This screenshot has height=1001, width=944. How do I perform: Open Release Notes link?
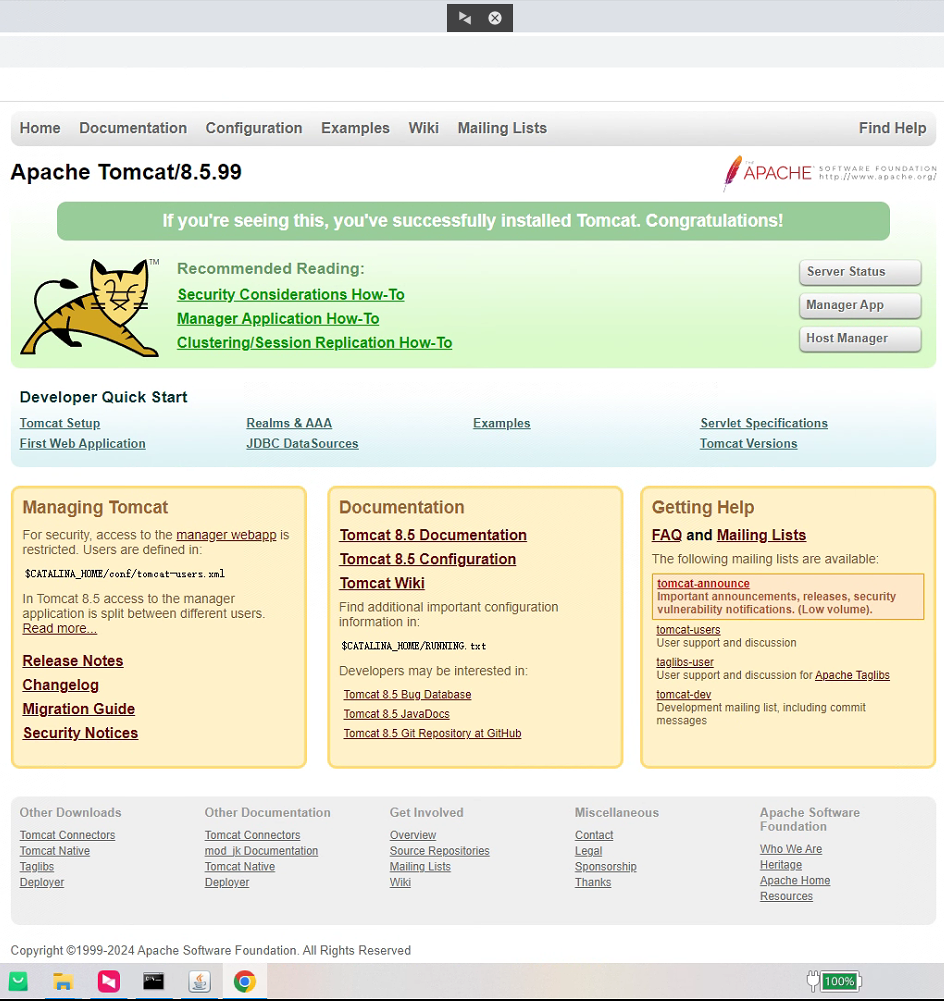pos(73,661)
